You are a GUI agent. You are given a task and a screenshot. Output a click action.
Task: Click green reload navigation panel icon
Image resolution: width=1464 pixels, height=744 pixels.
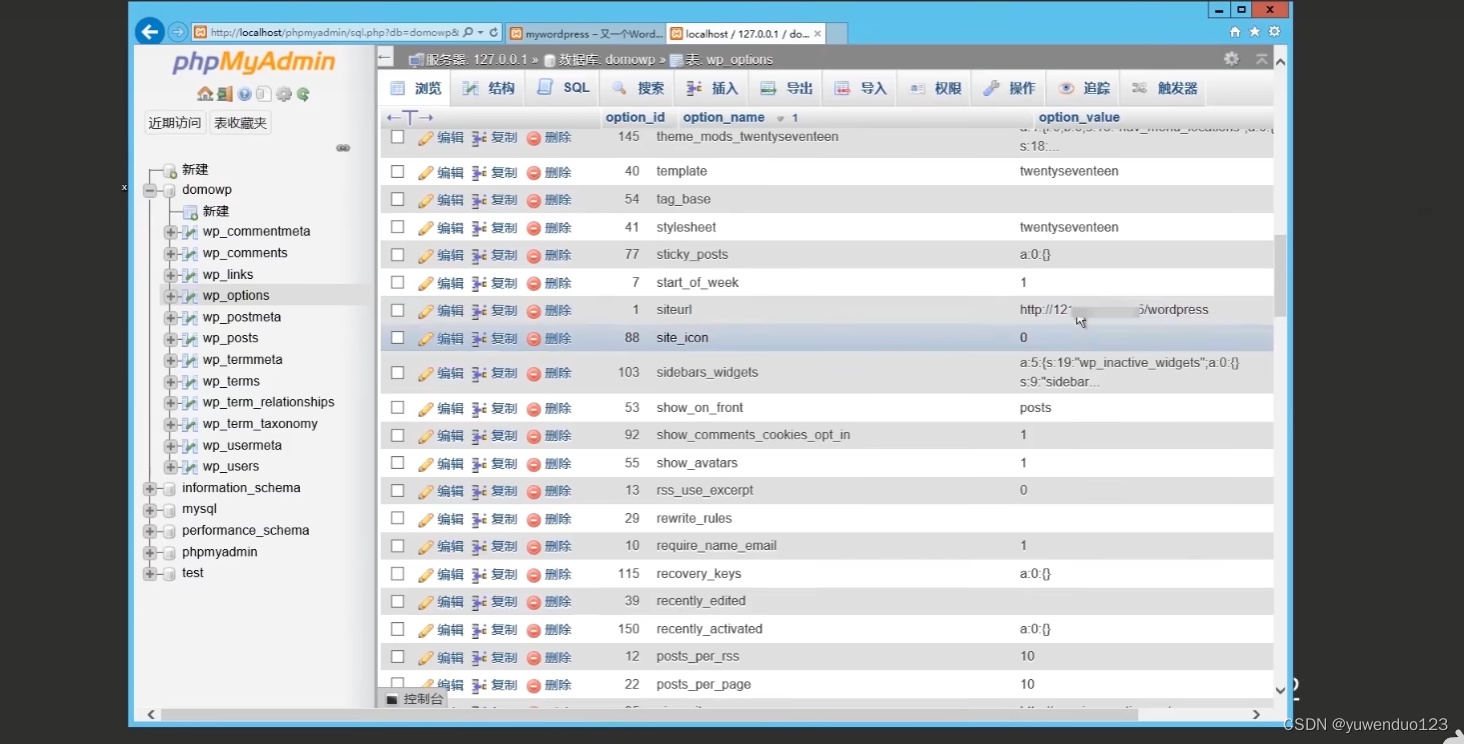(303, 94)
